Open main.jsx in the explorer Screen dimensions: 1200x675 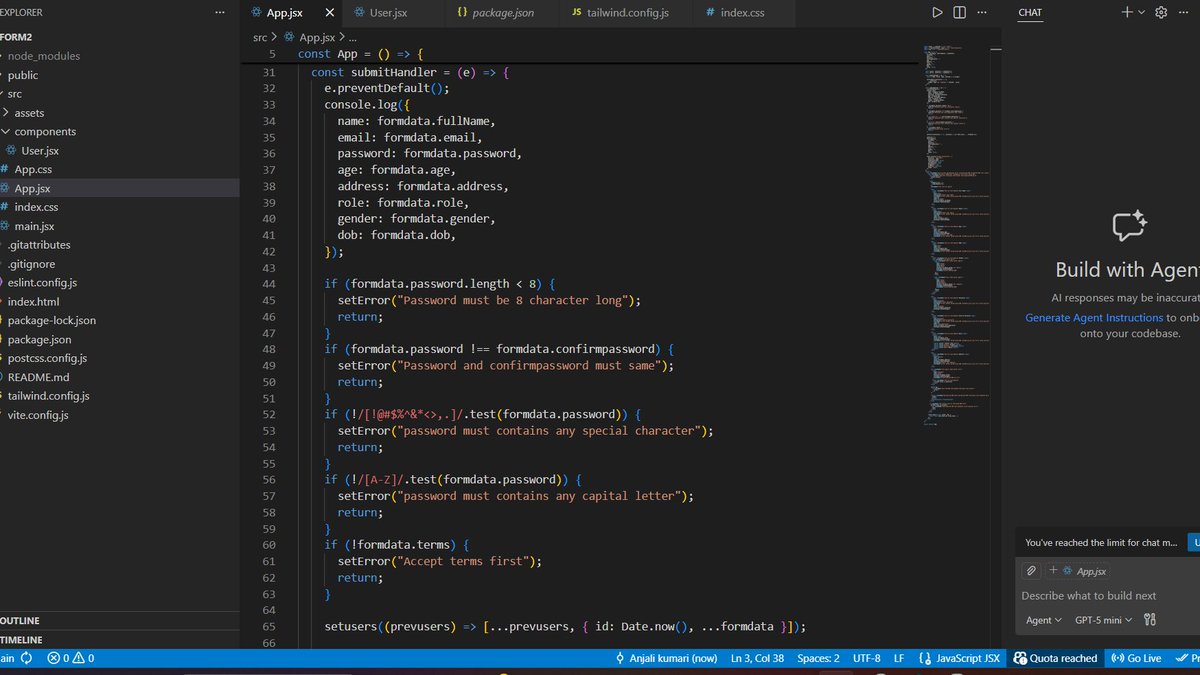point(34,226)
